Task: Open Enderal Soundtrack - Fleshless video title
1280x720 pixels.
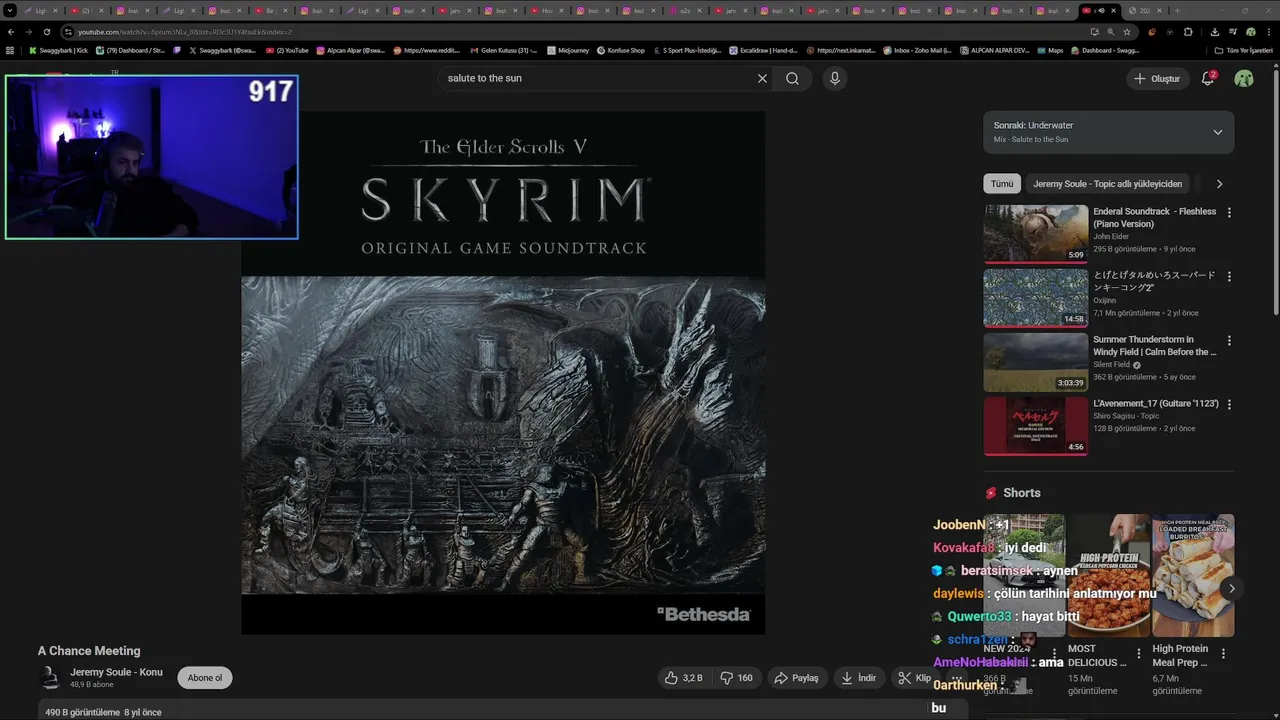Action: click(1155, 218)
